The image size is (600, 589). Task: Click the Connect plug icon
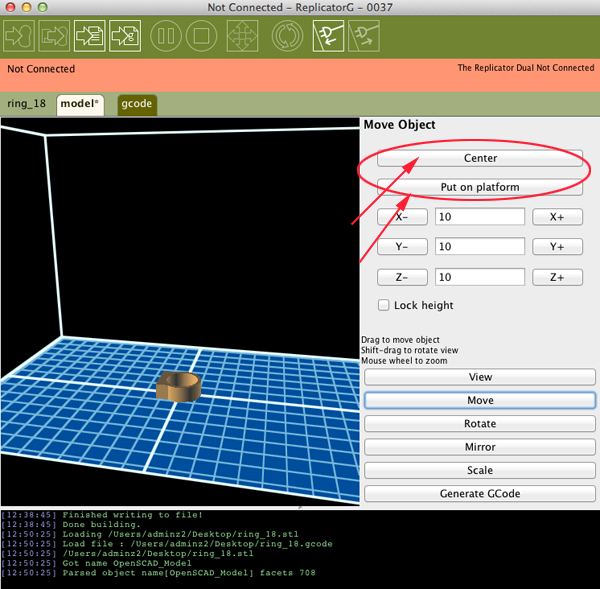[x=328, y=36]
